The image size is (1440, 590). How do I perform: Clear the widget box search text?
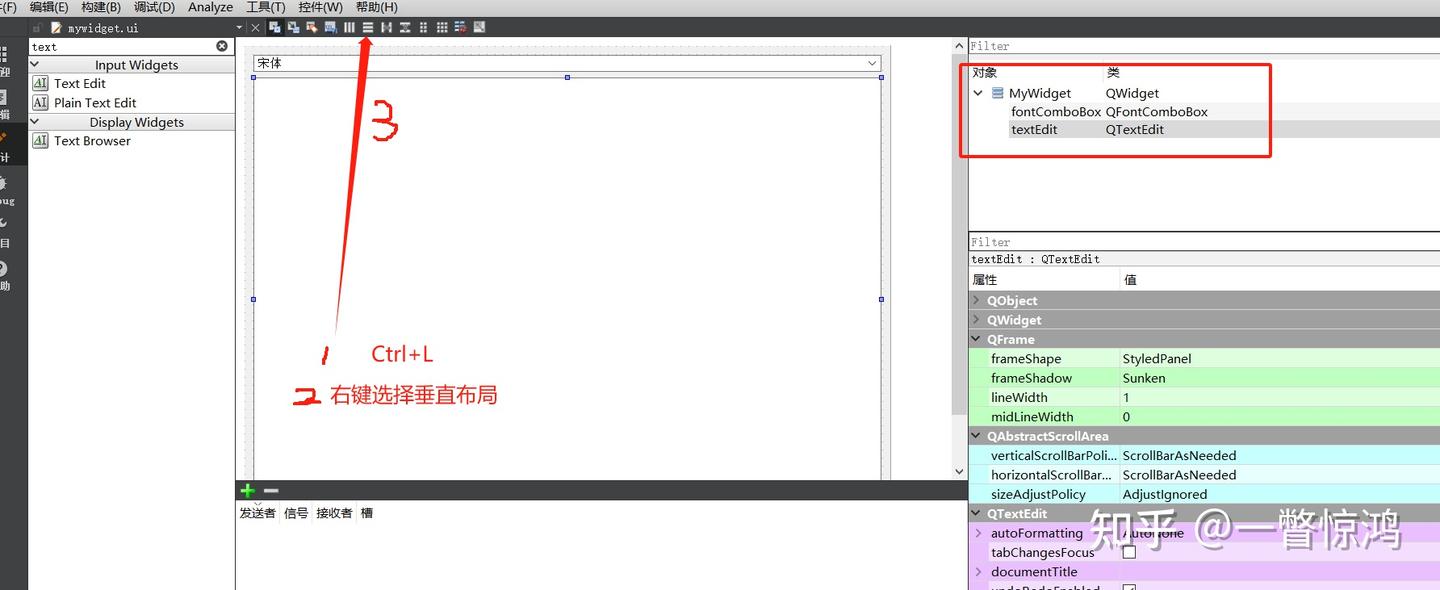(x=222, y=46)
